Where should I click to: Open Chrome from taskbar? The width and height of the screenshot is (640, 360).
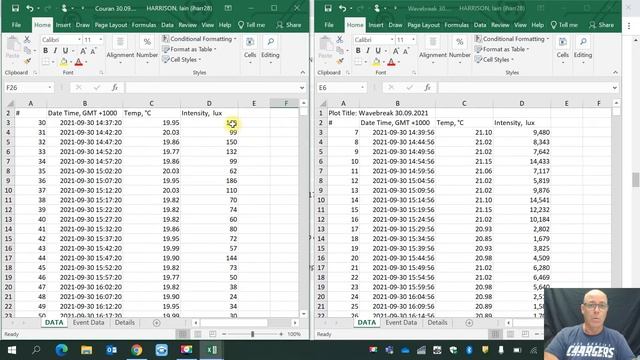137,350
